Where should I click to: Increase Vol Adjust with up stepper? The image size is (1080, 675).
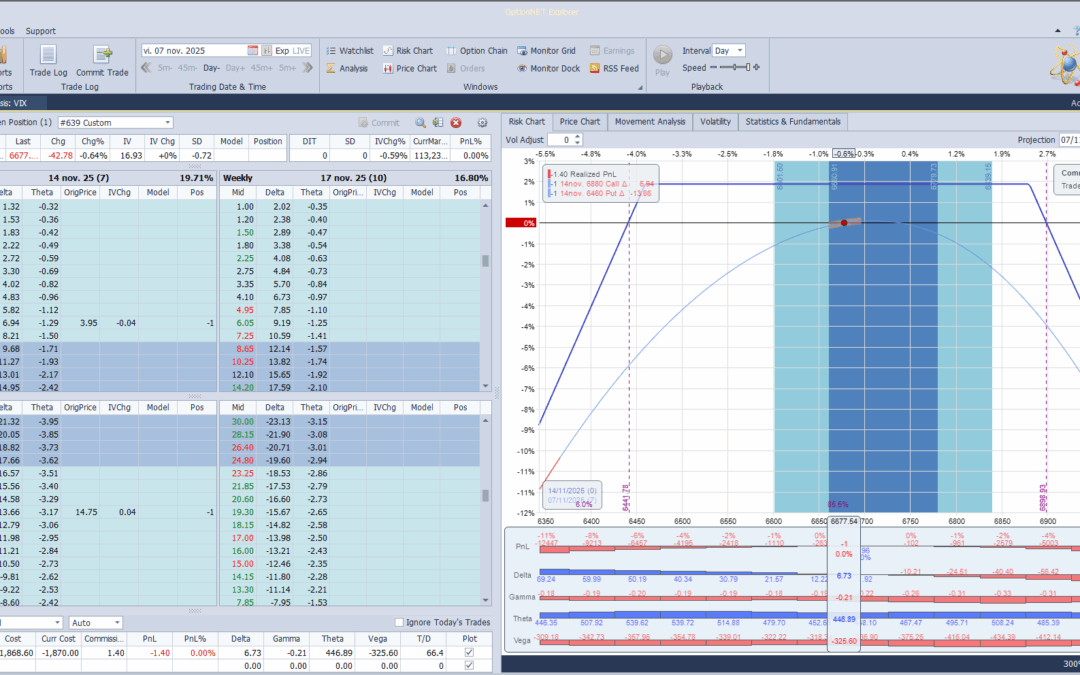click(x=577, y=137)
